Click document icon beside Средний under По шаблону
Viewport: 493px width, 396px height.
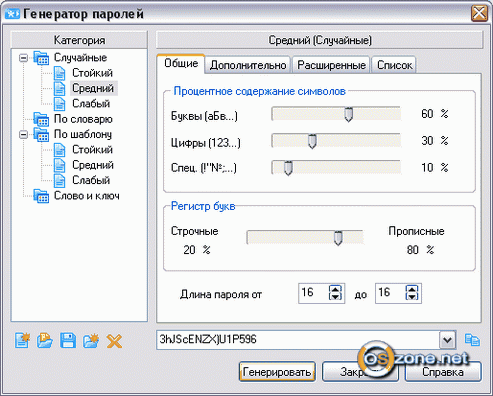click(x=60, y=165)
